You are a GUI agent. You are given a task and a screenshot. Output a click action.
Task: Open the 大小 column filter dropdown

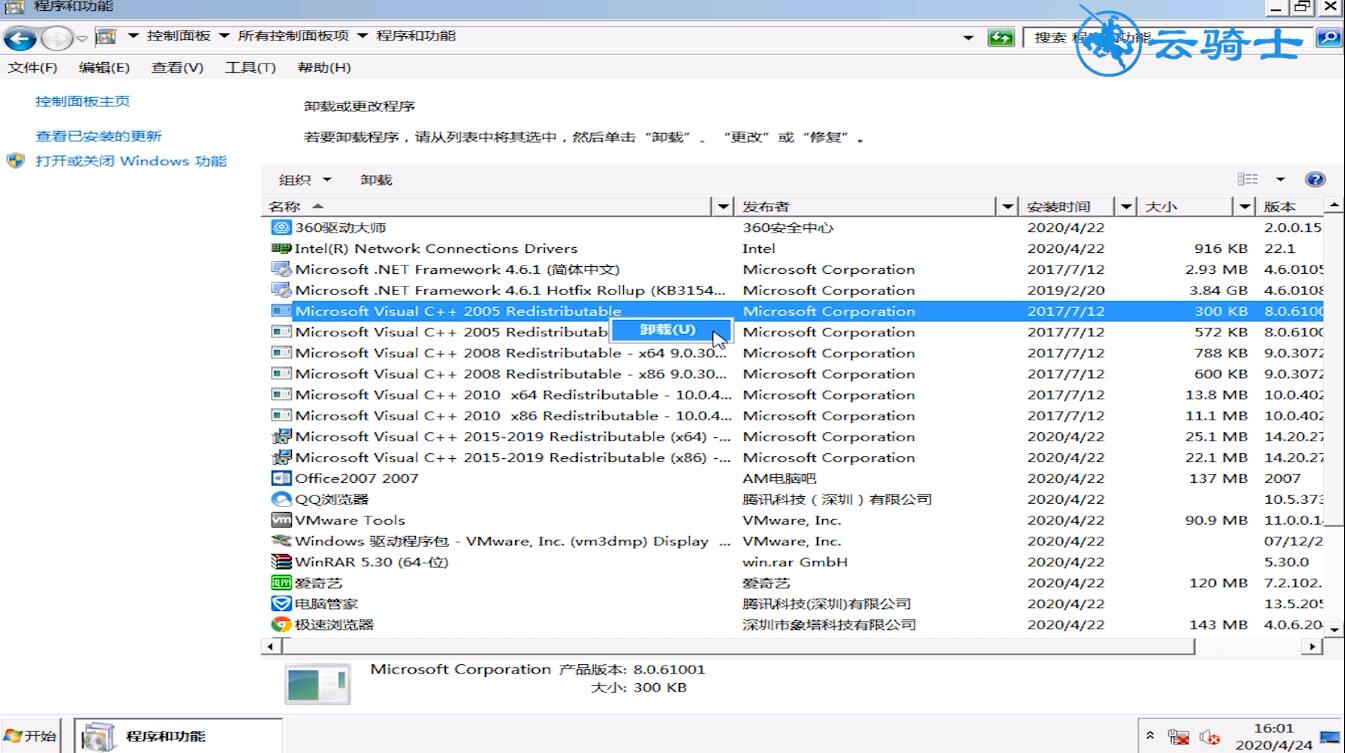pyautogui.click(x=1245, y=207)
